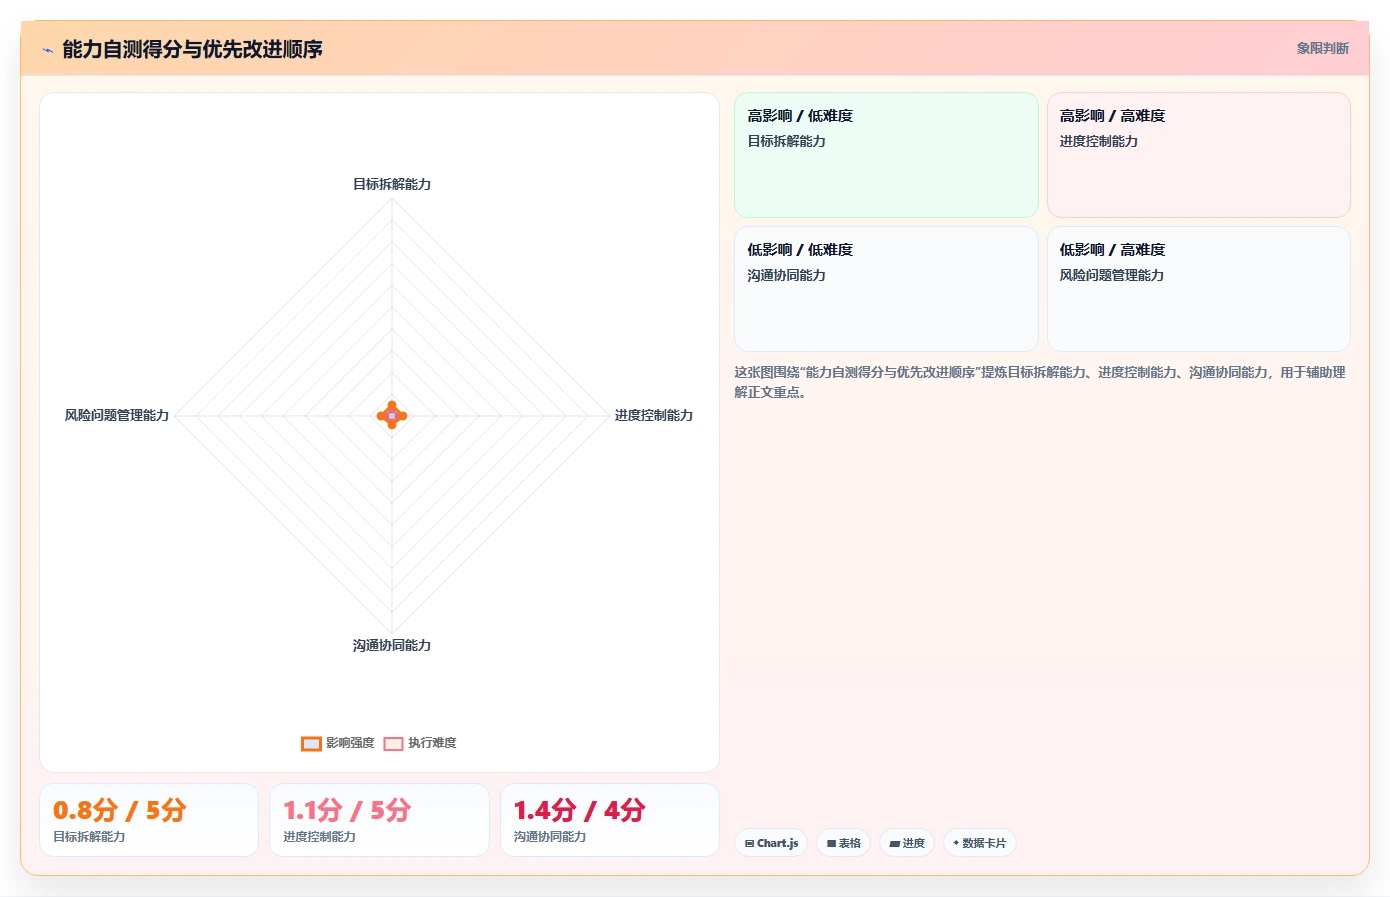Click the pink 执行难度 legend color box
1390x897 pixels.
tap(393, 743)
